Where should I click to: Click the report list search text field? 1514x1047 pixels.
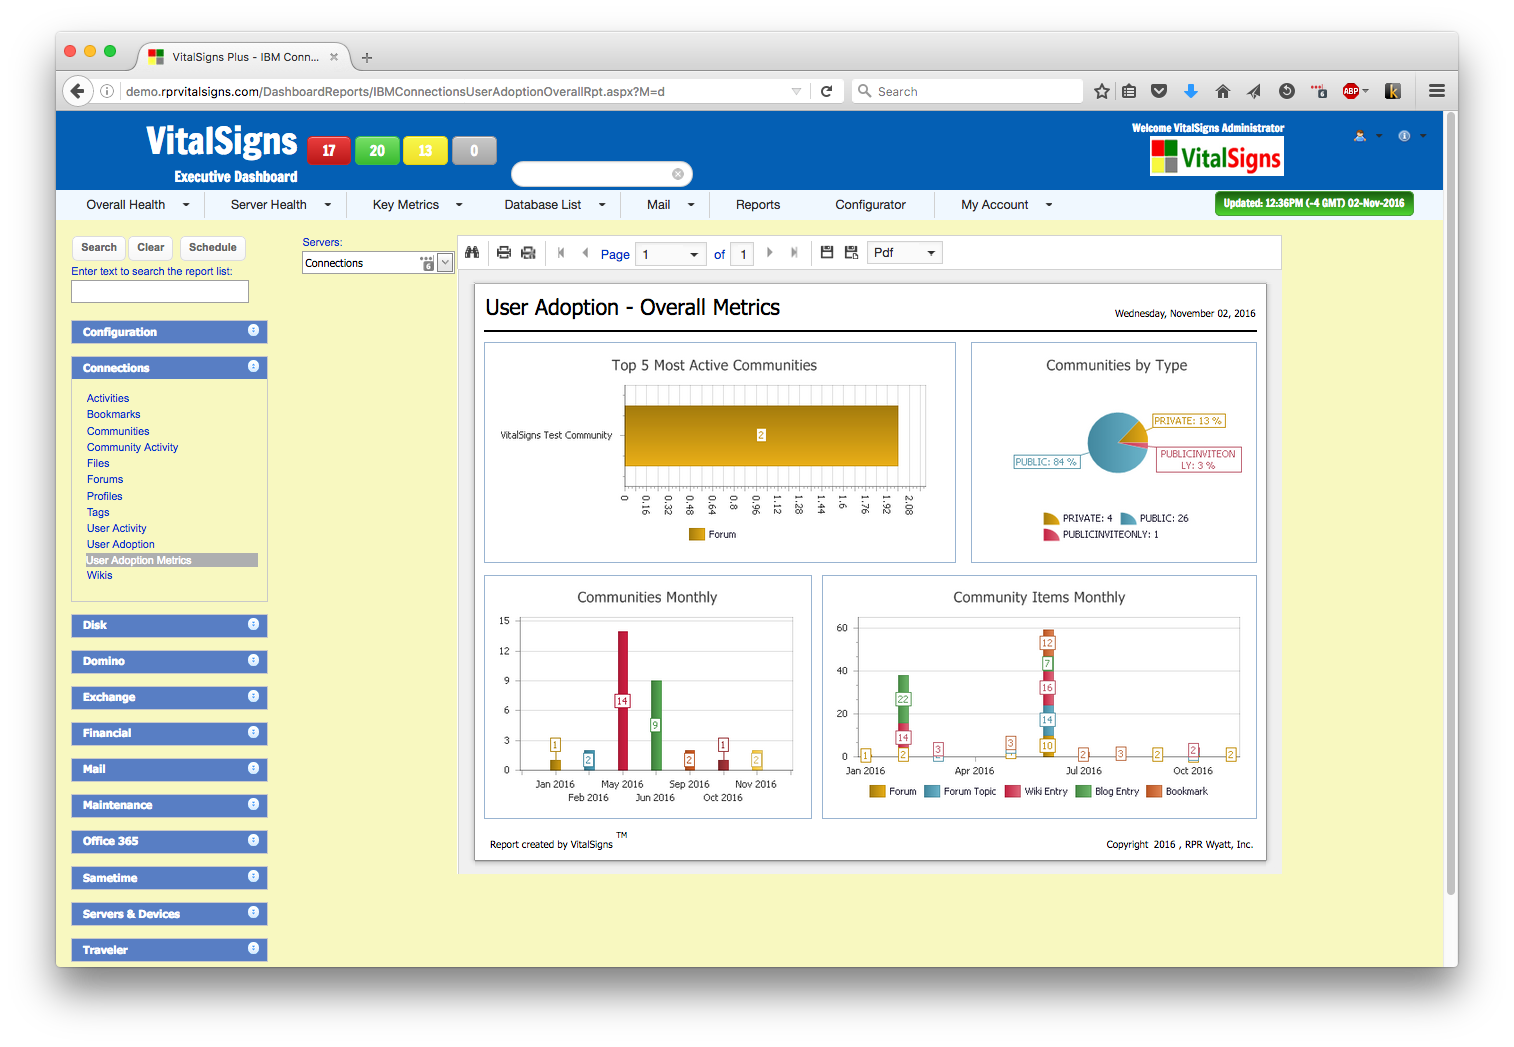pos(160,291)
